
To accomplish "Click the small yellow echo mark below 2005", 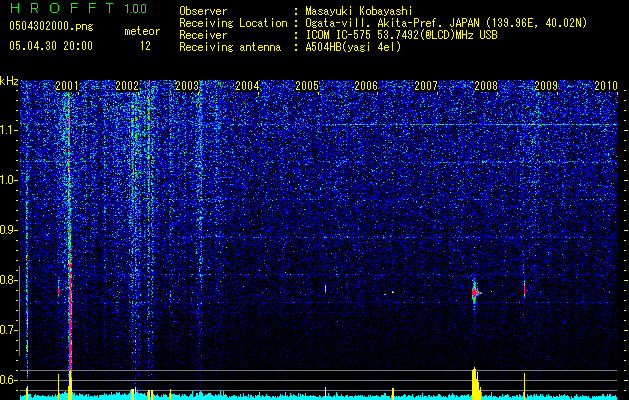I will pyautogui.click(x=325, y=289).
